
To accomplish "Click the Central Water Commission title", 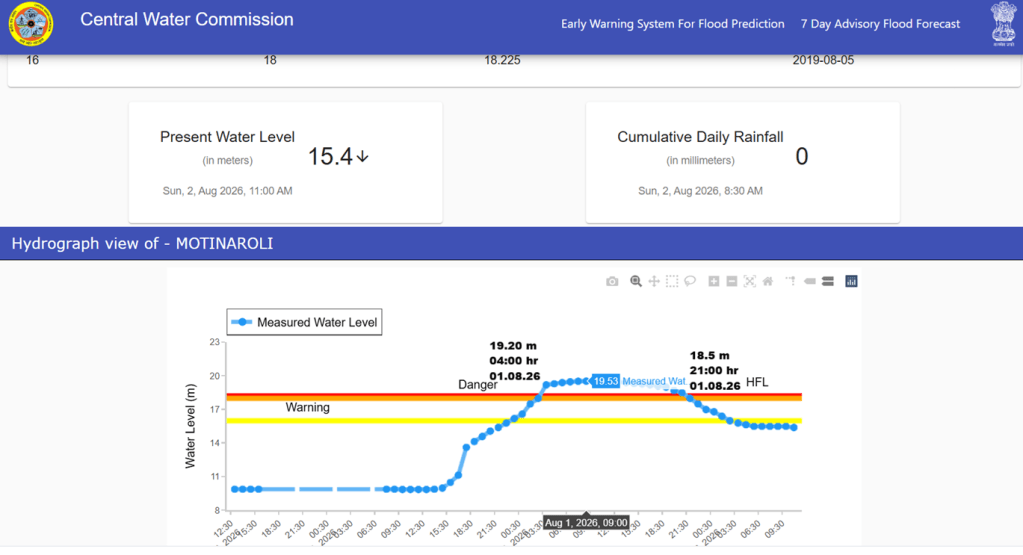I will point(187,20).
